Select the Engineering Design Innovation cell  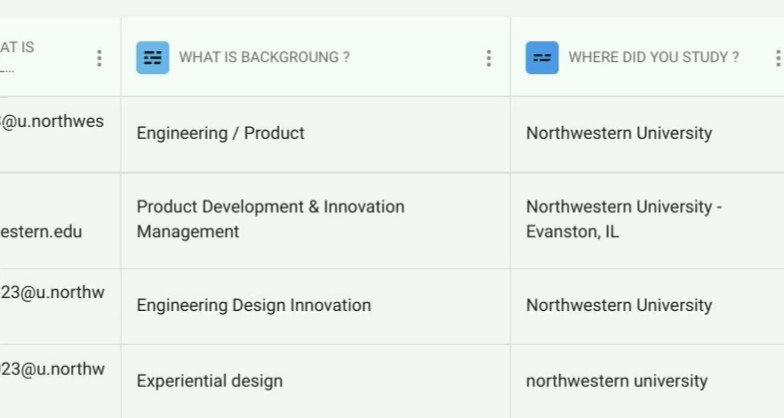(x=316, y=306)
